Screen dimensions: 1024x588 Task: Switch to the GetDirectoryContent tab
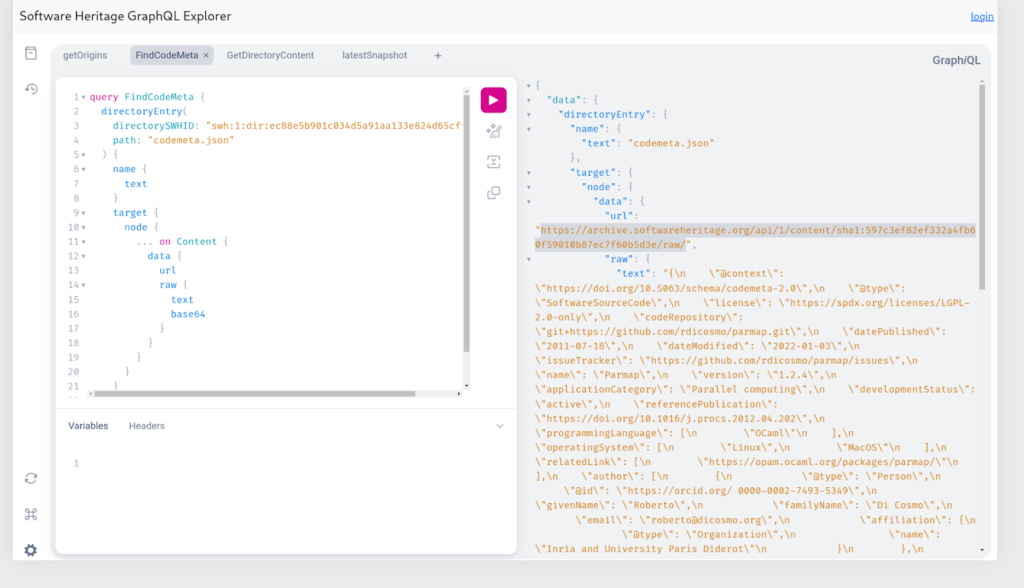click(270, 56)
